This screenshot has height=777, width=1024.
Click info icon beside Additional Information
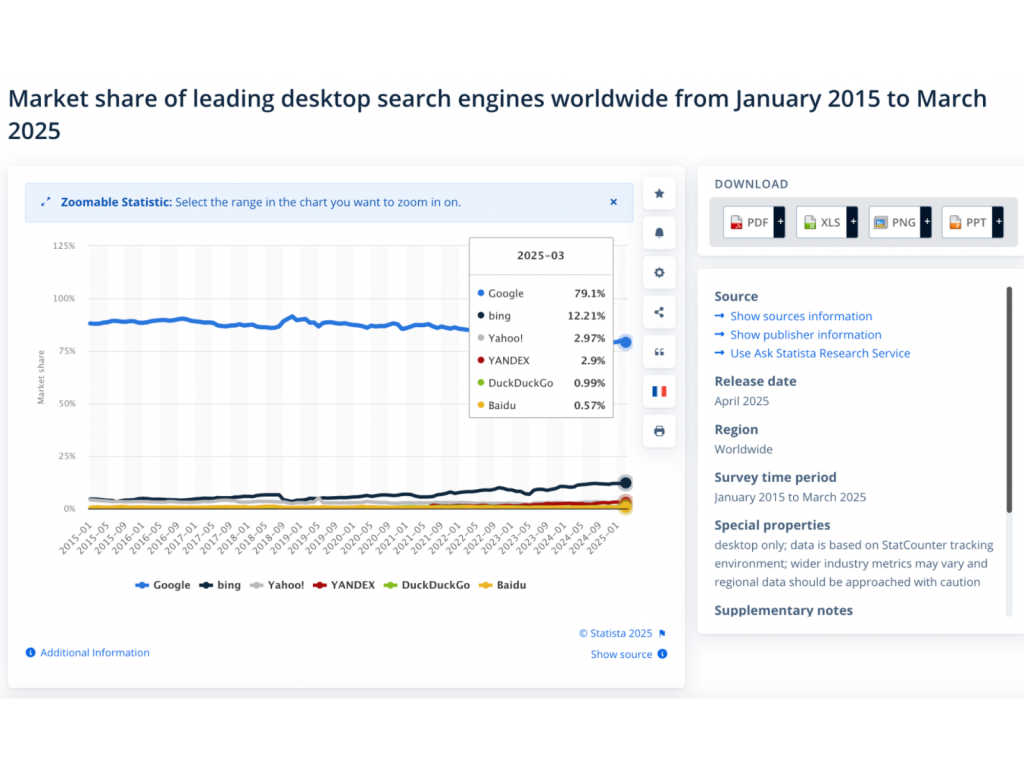pyautogui.click(x=31, y=653)
